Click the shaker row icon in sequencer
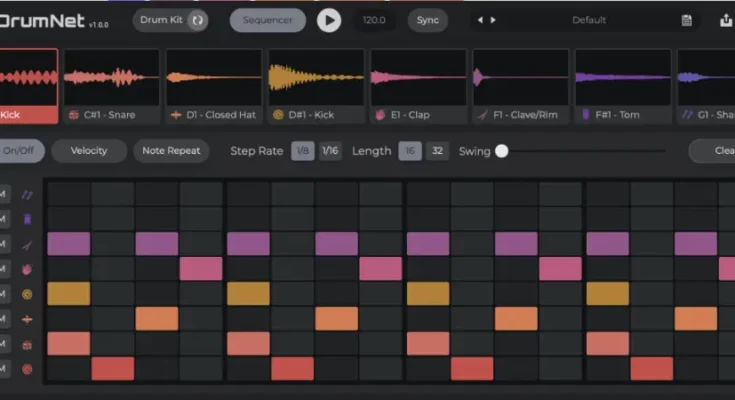The image size is (735, 400). (28, 194)
